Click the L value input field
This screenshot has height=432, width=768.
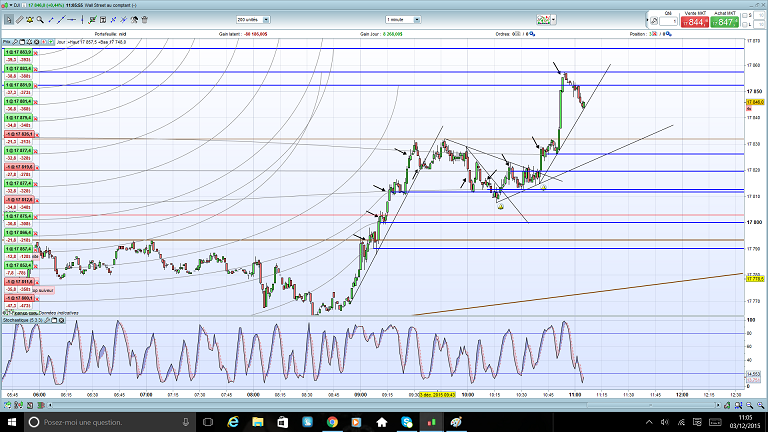(759, 24)
